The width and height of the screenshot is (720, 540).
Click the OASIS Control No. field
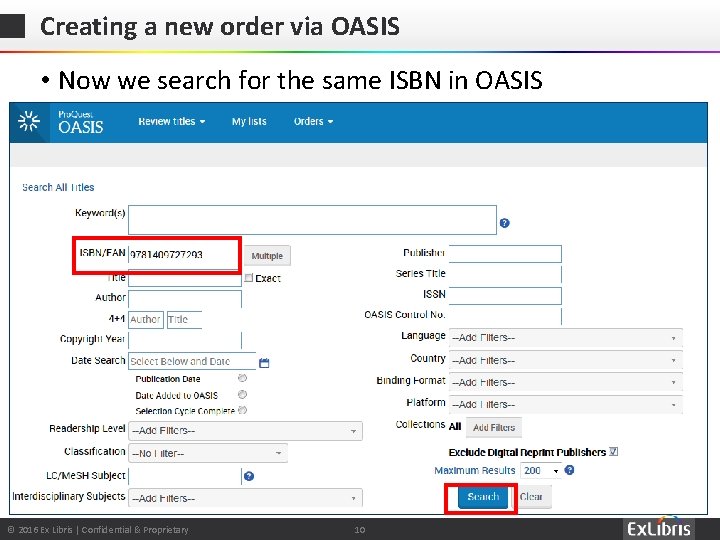505,316
